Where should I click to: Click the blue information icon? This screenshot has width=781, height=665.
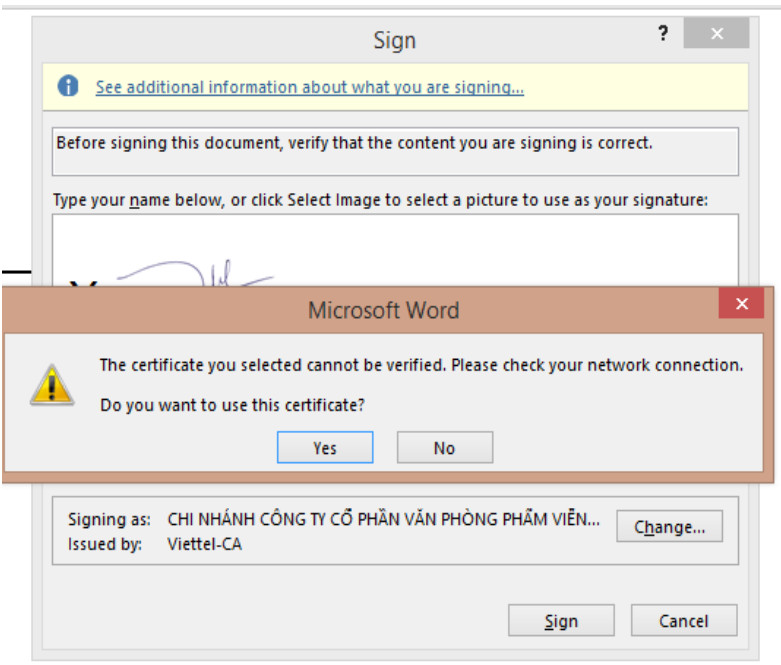coord(68,86)
